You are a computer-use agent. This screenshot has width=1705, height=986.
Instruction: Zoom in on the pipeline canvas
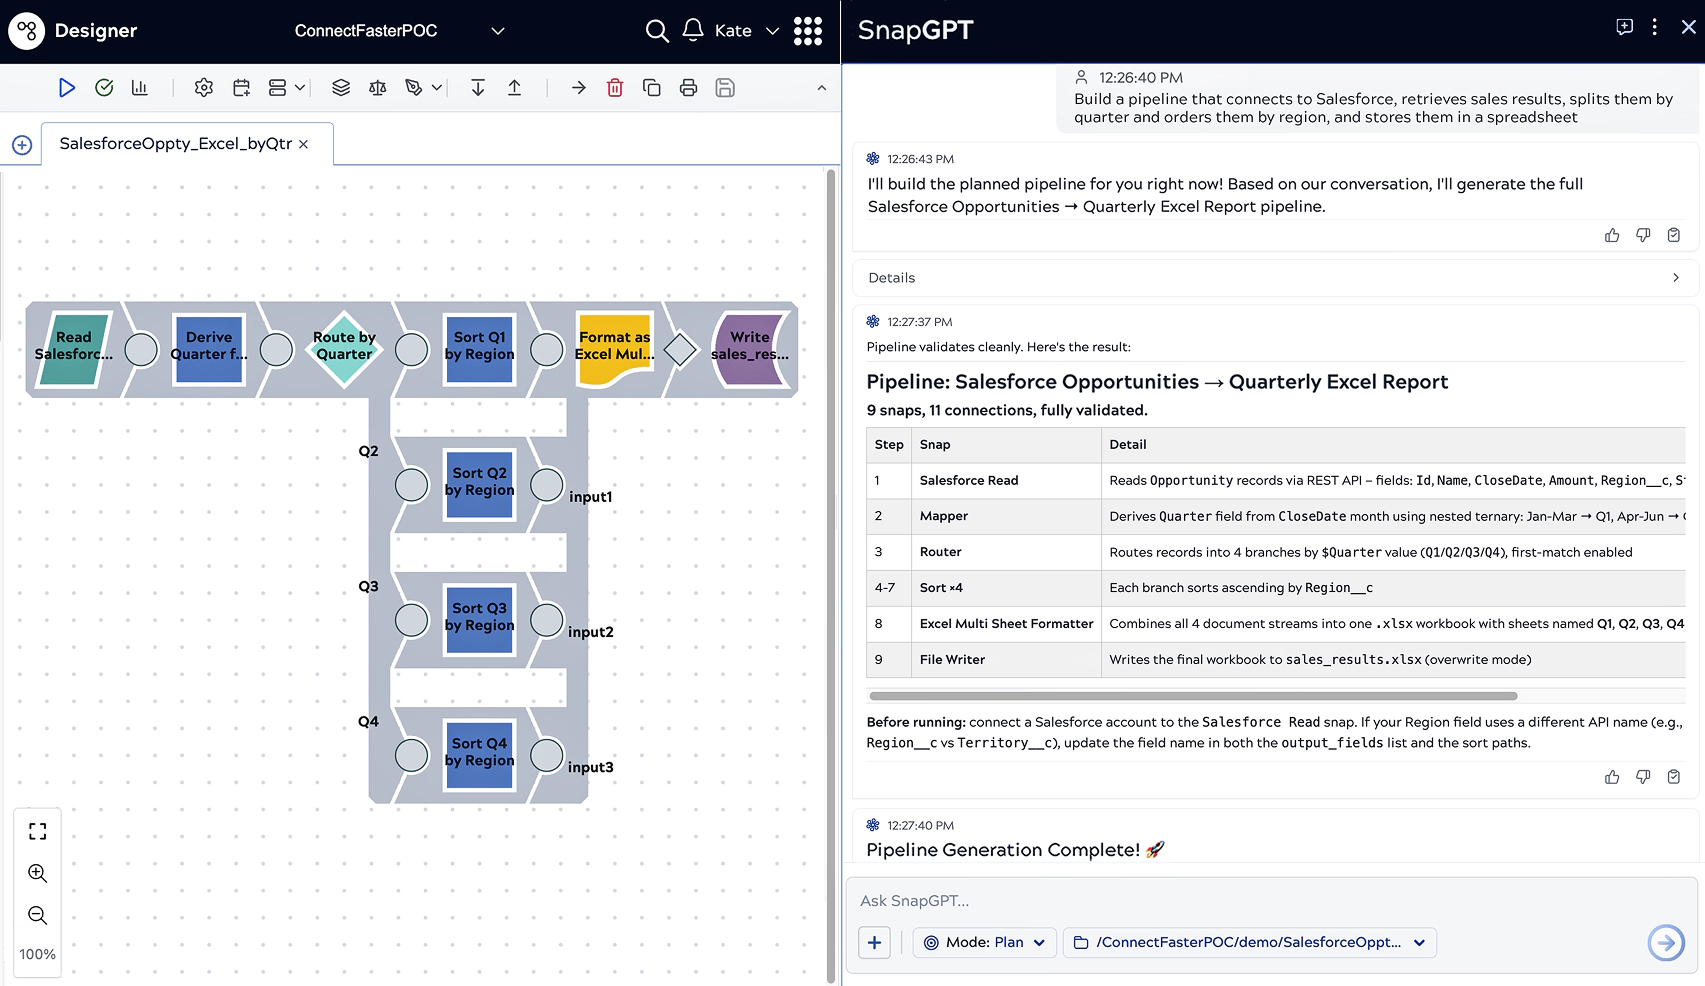(38, 873)
